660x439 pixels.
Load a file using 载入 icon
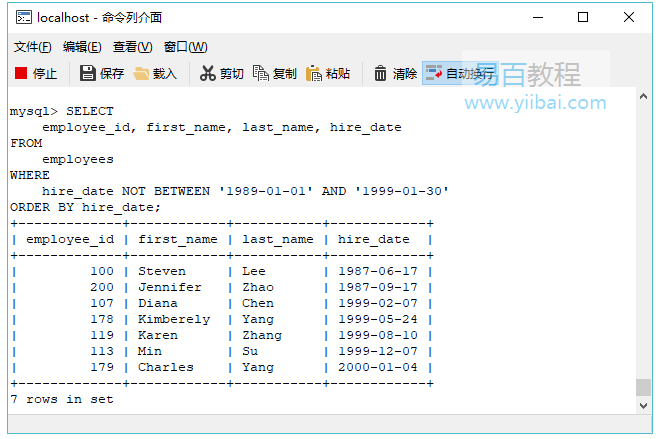[x=142, y=73]
